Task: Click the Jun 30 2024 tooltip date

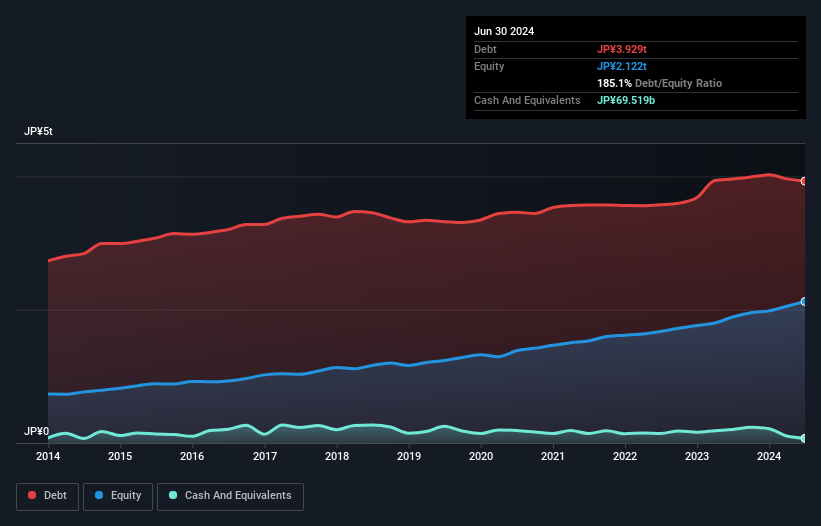Action: 504,31
